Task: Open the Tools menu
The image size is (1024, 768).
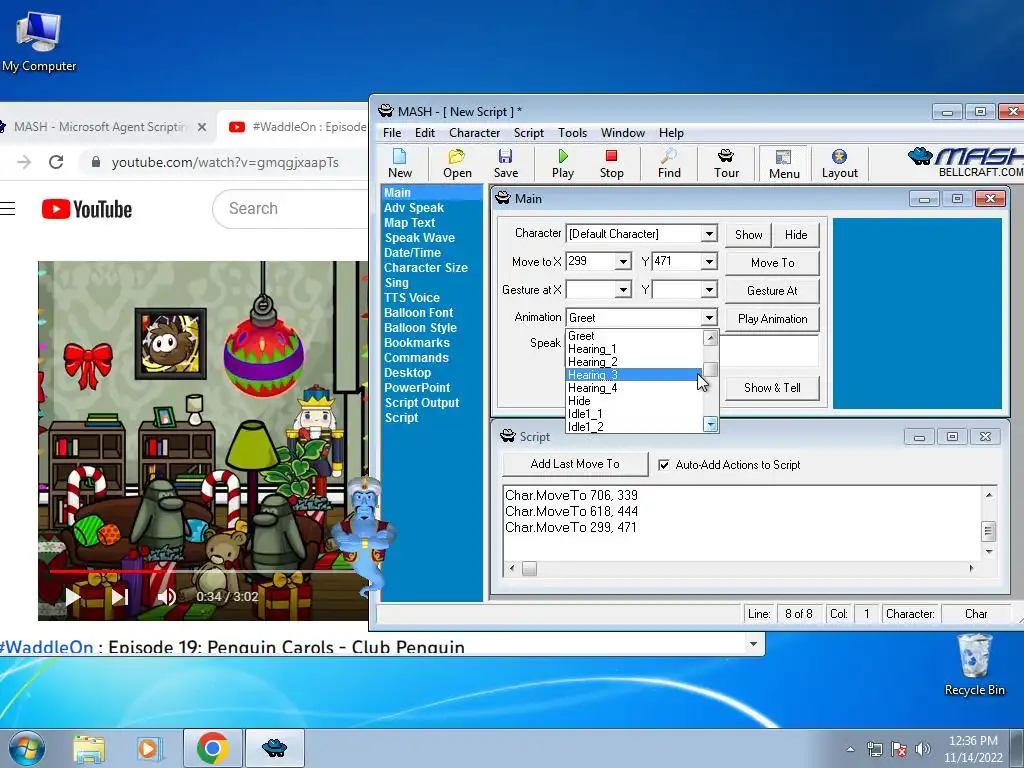Action: [572, 133]
